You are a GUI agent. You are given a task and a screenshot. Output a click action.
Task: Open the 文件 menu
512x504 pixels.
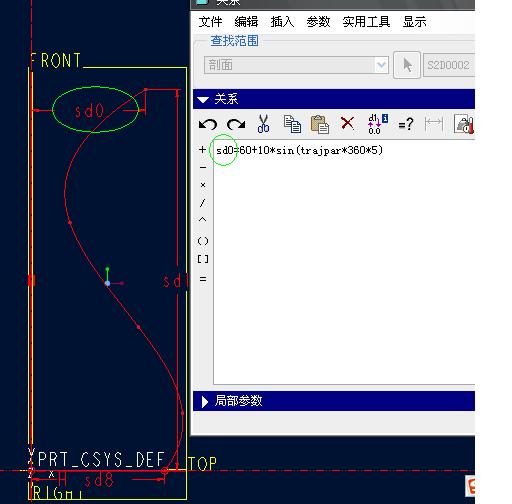click(x=210, y=22)
